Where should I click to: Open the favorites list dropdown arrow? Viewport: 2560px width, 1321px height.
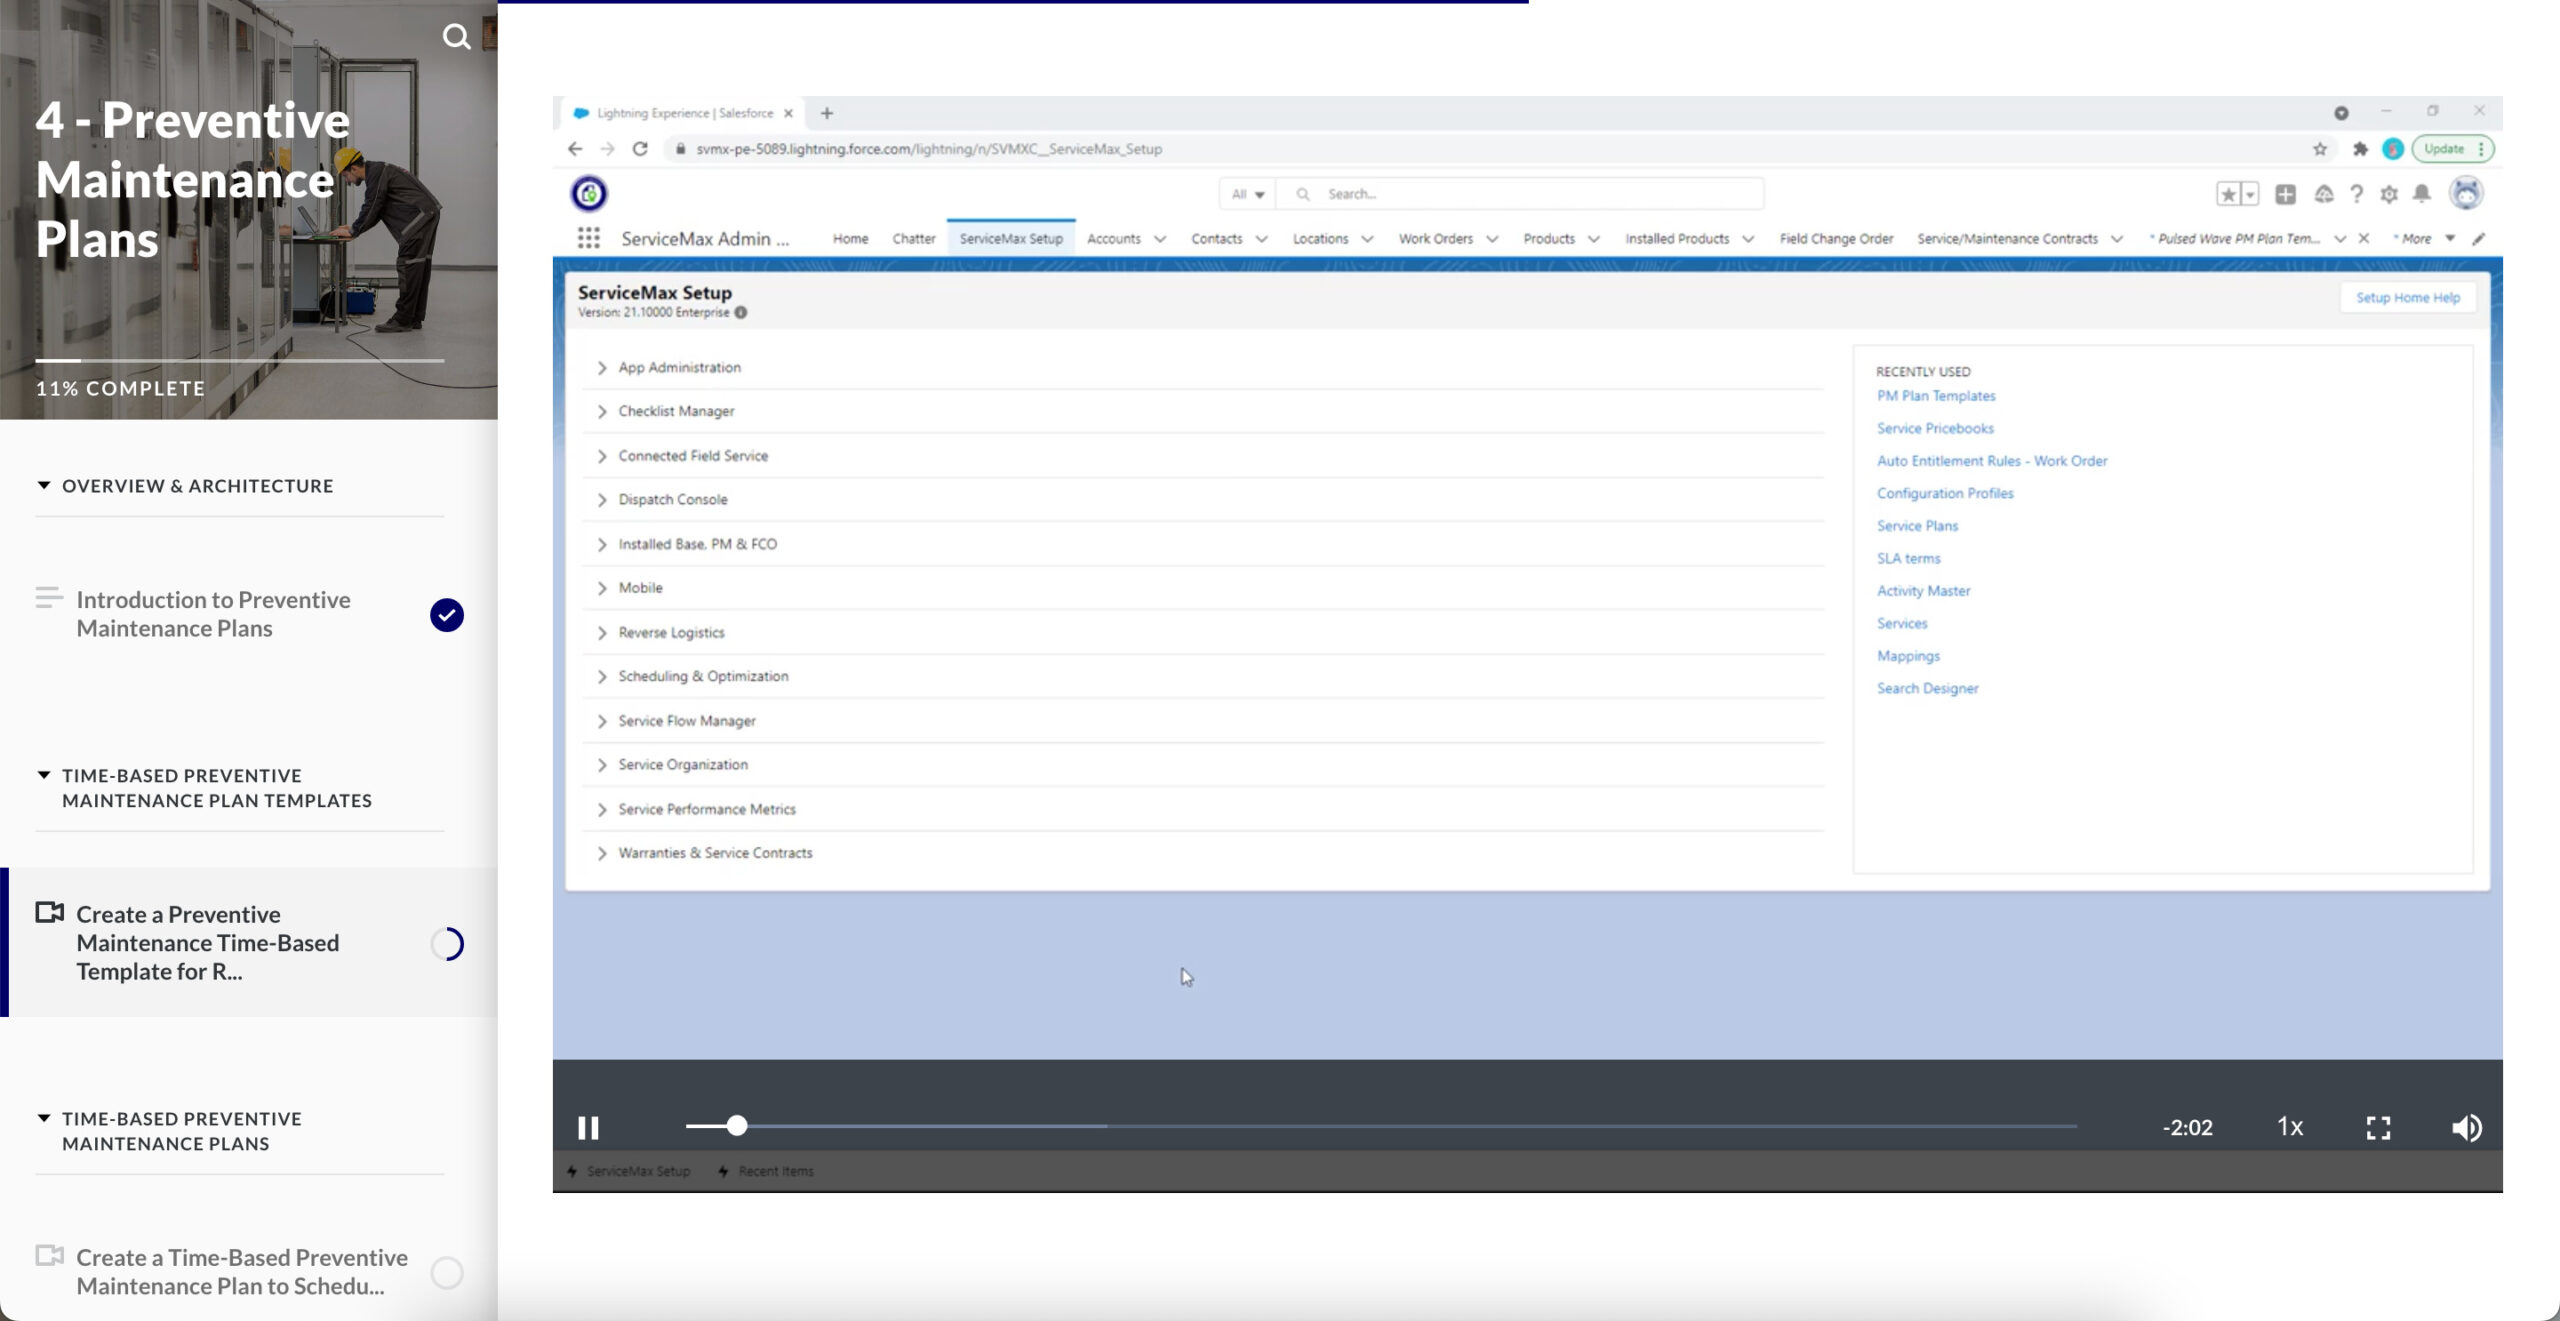[2250, 194]
